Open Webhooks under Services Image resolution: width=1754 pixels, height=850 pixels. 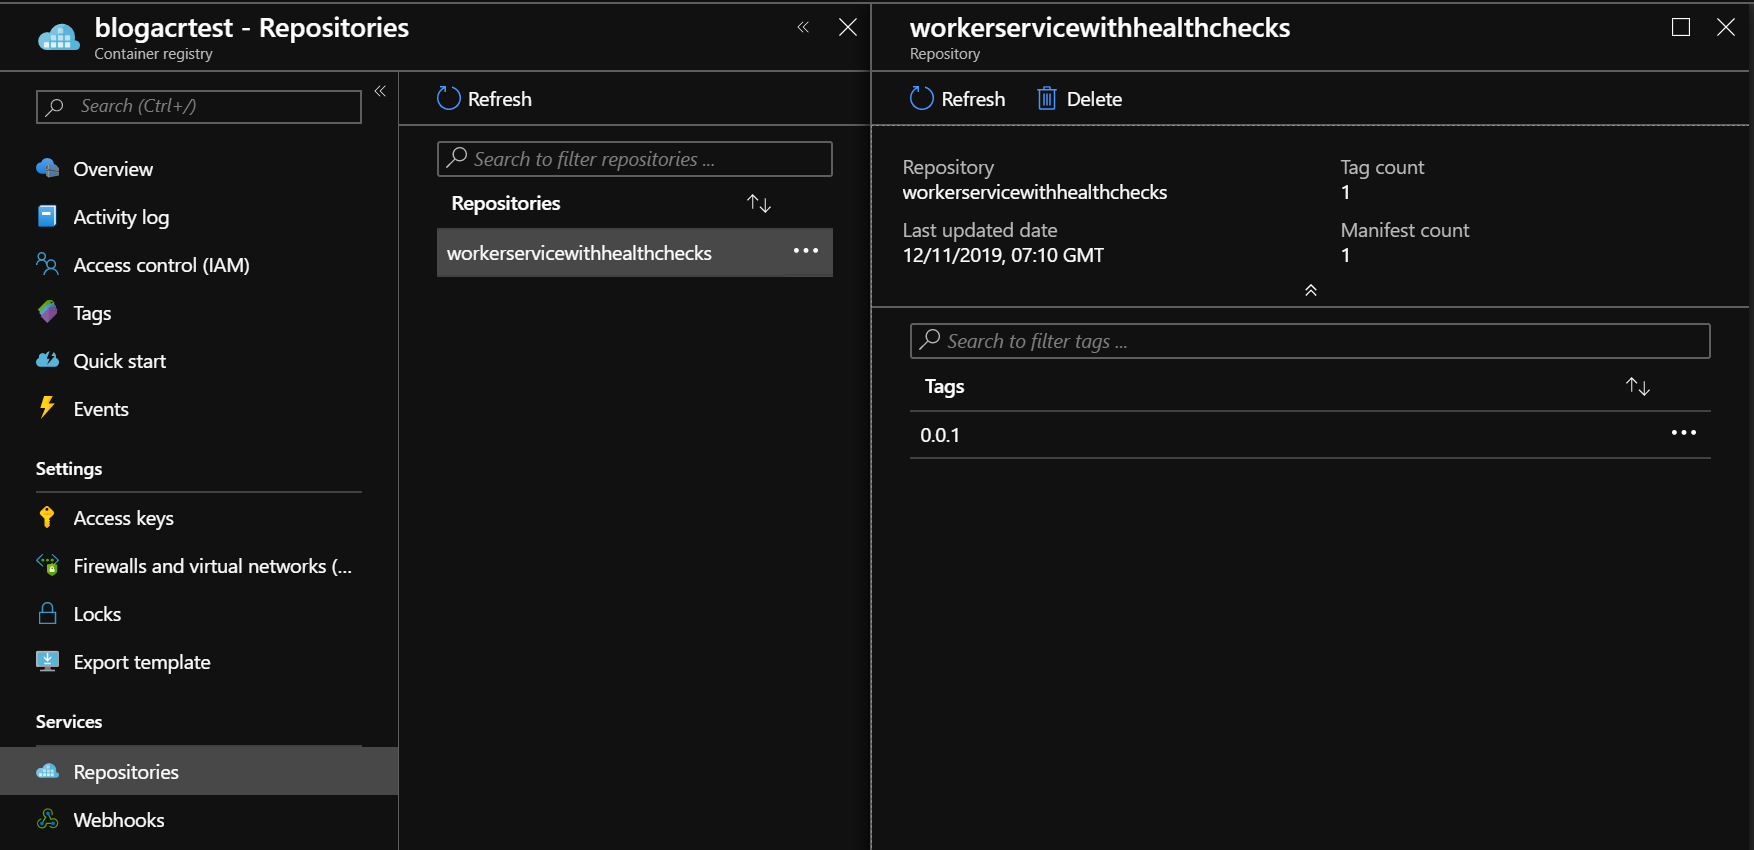[x=119, y=820]
